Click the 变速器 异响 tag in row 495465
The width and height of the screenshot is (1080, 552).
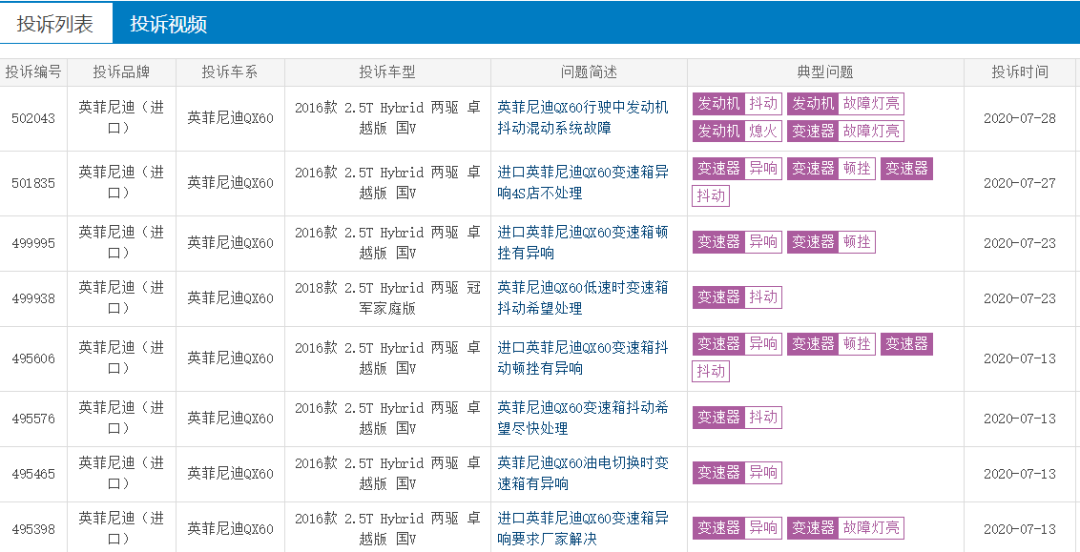[x=737, y=473]
